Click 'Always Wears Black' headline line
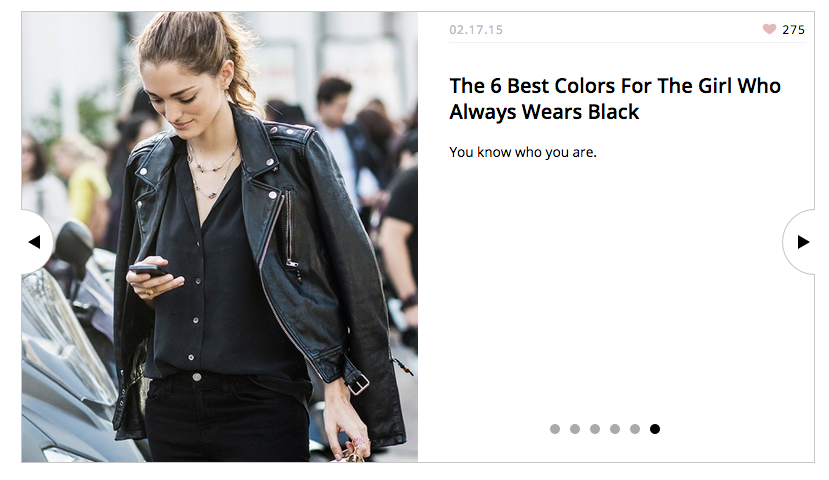 tap(544, 112)
